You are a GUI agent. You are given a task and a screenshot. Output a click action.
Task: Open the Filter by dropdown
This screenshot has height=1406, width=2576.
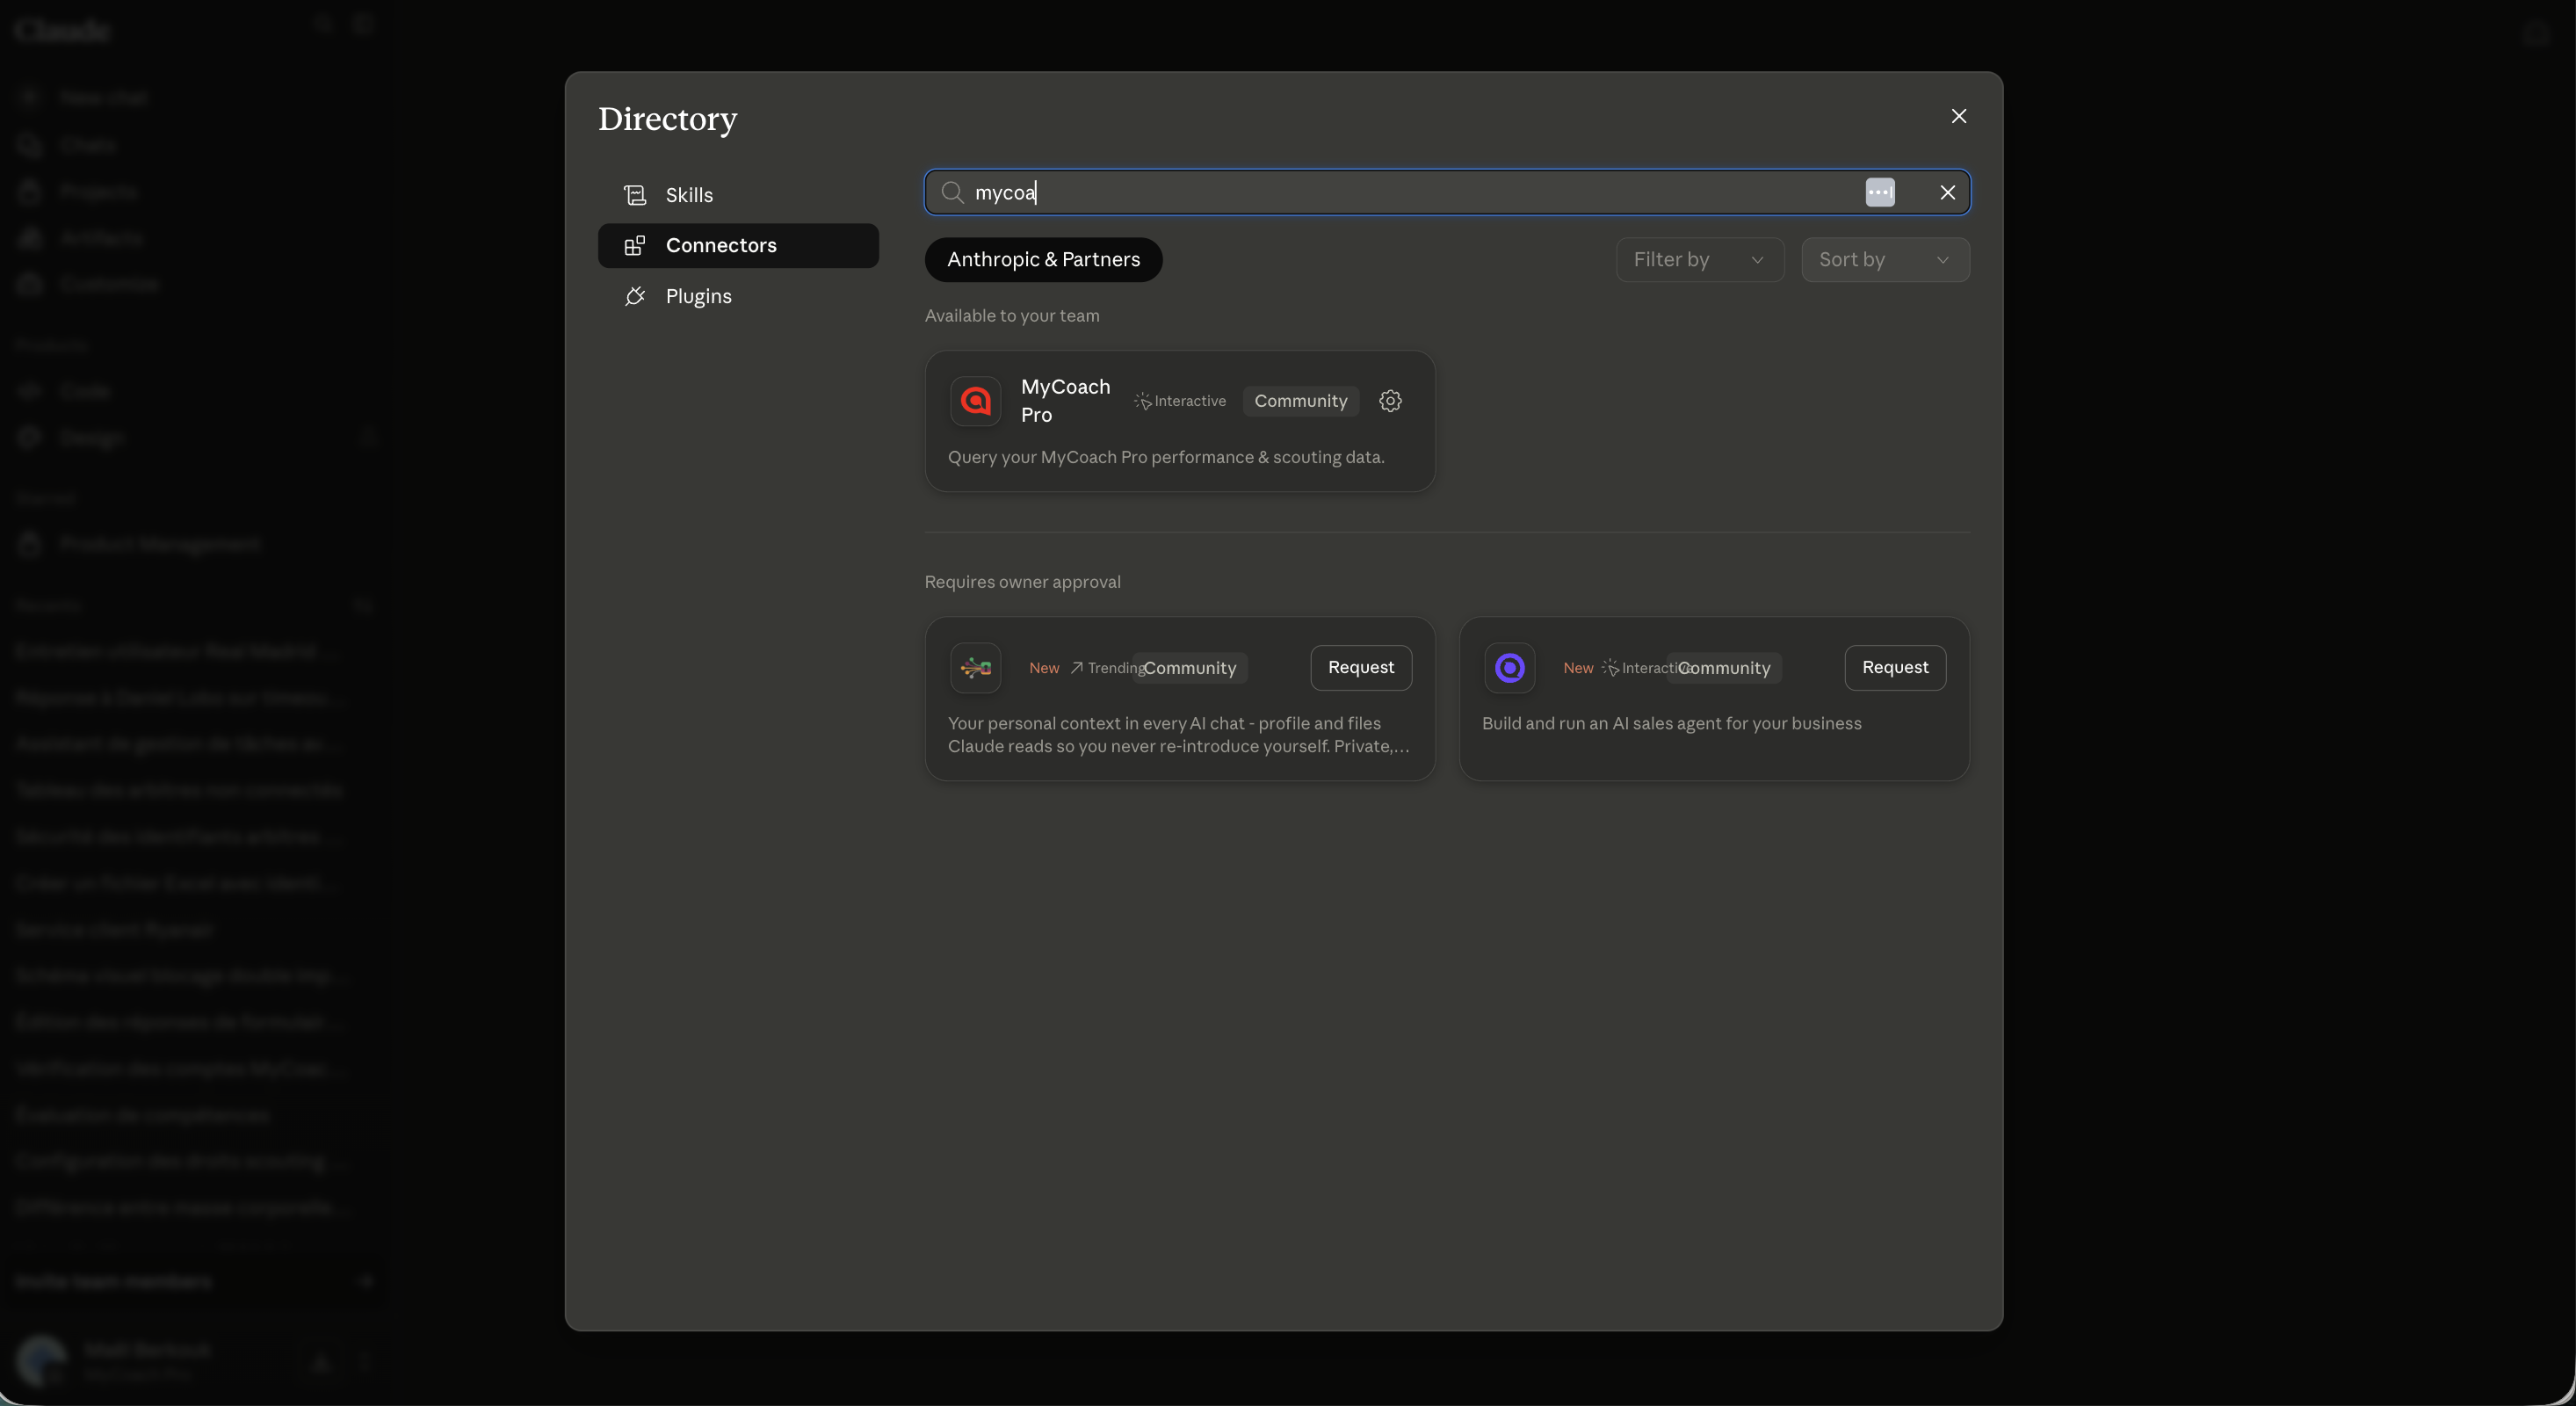coord(1699,259)
